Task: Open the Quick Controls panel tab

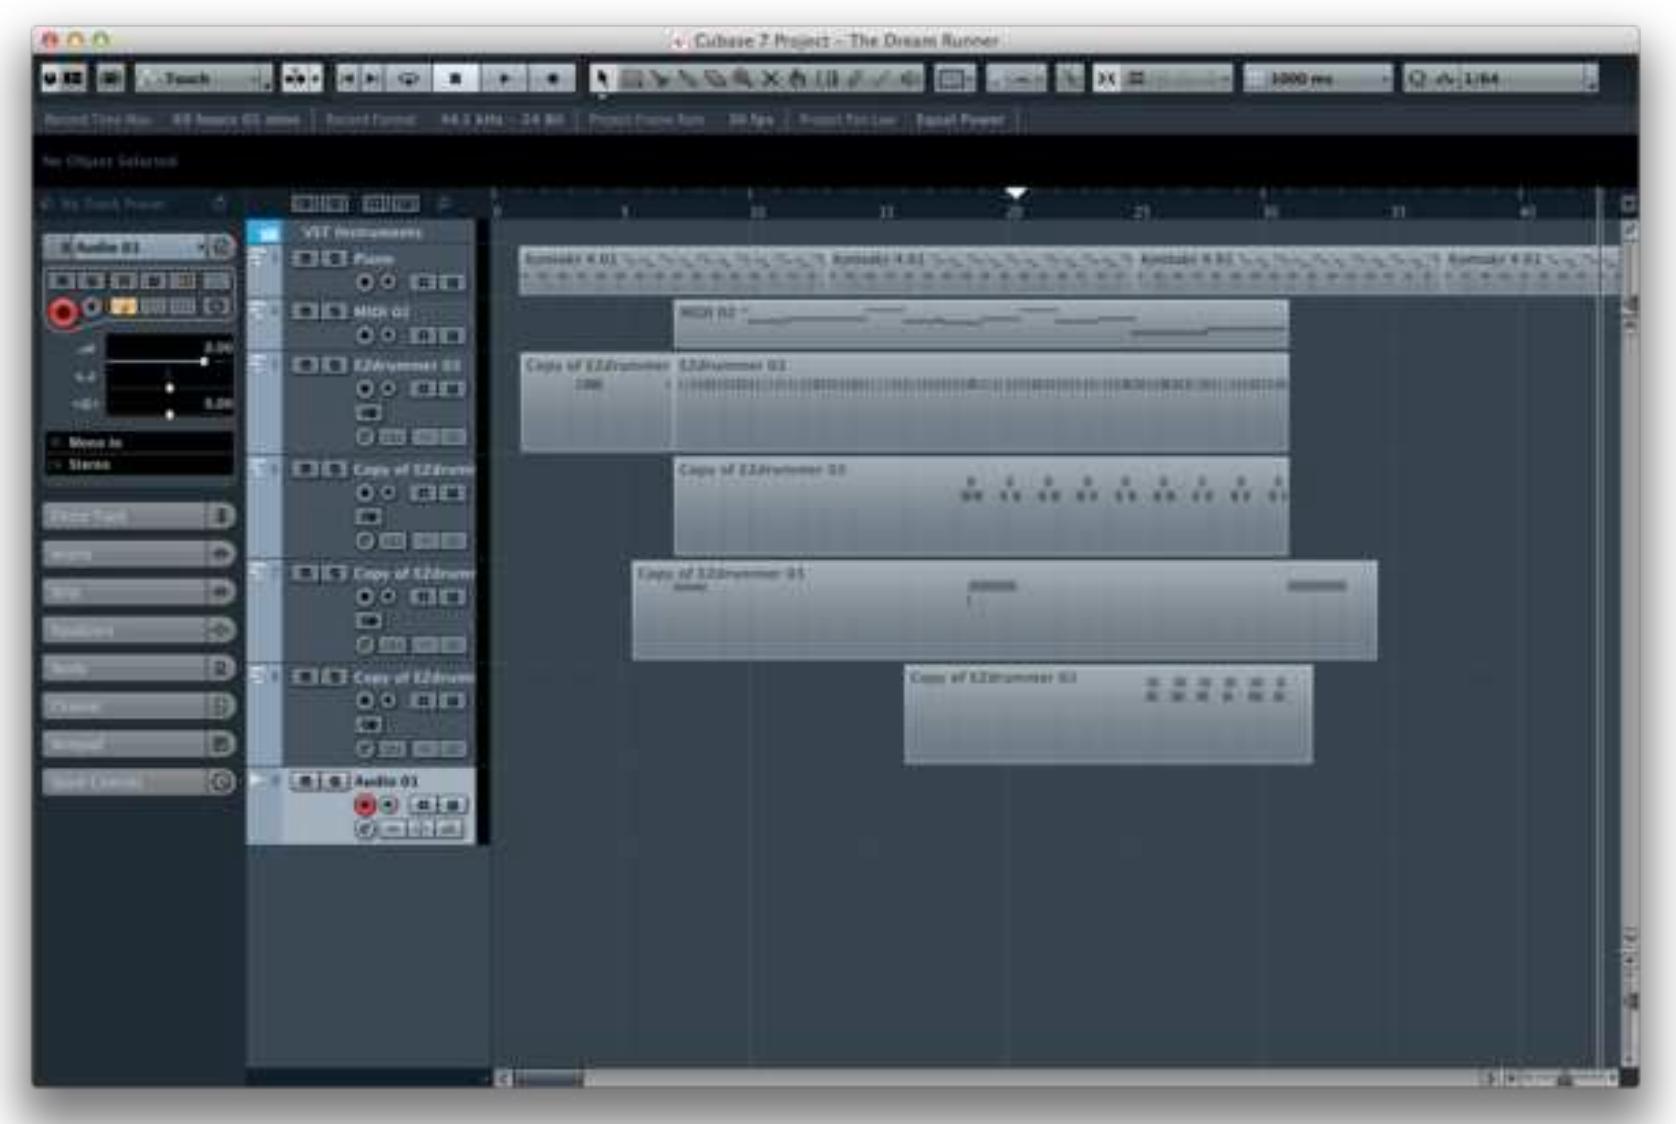Action: [130, 780]
